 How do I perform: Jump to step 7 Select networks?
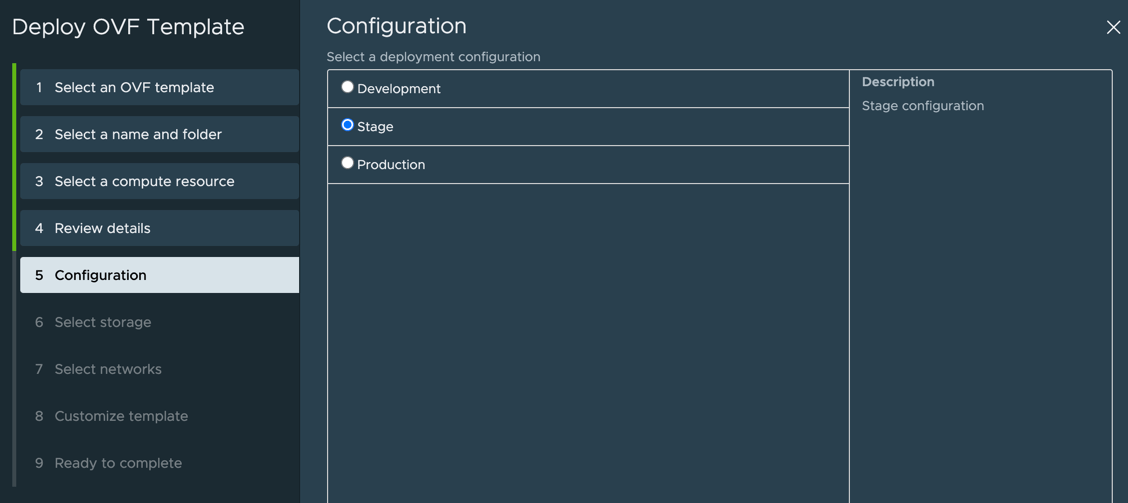[x=159, y=369]
